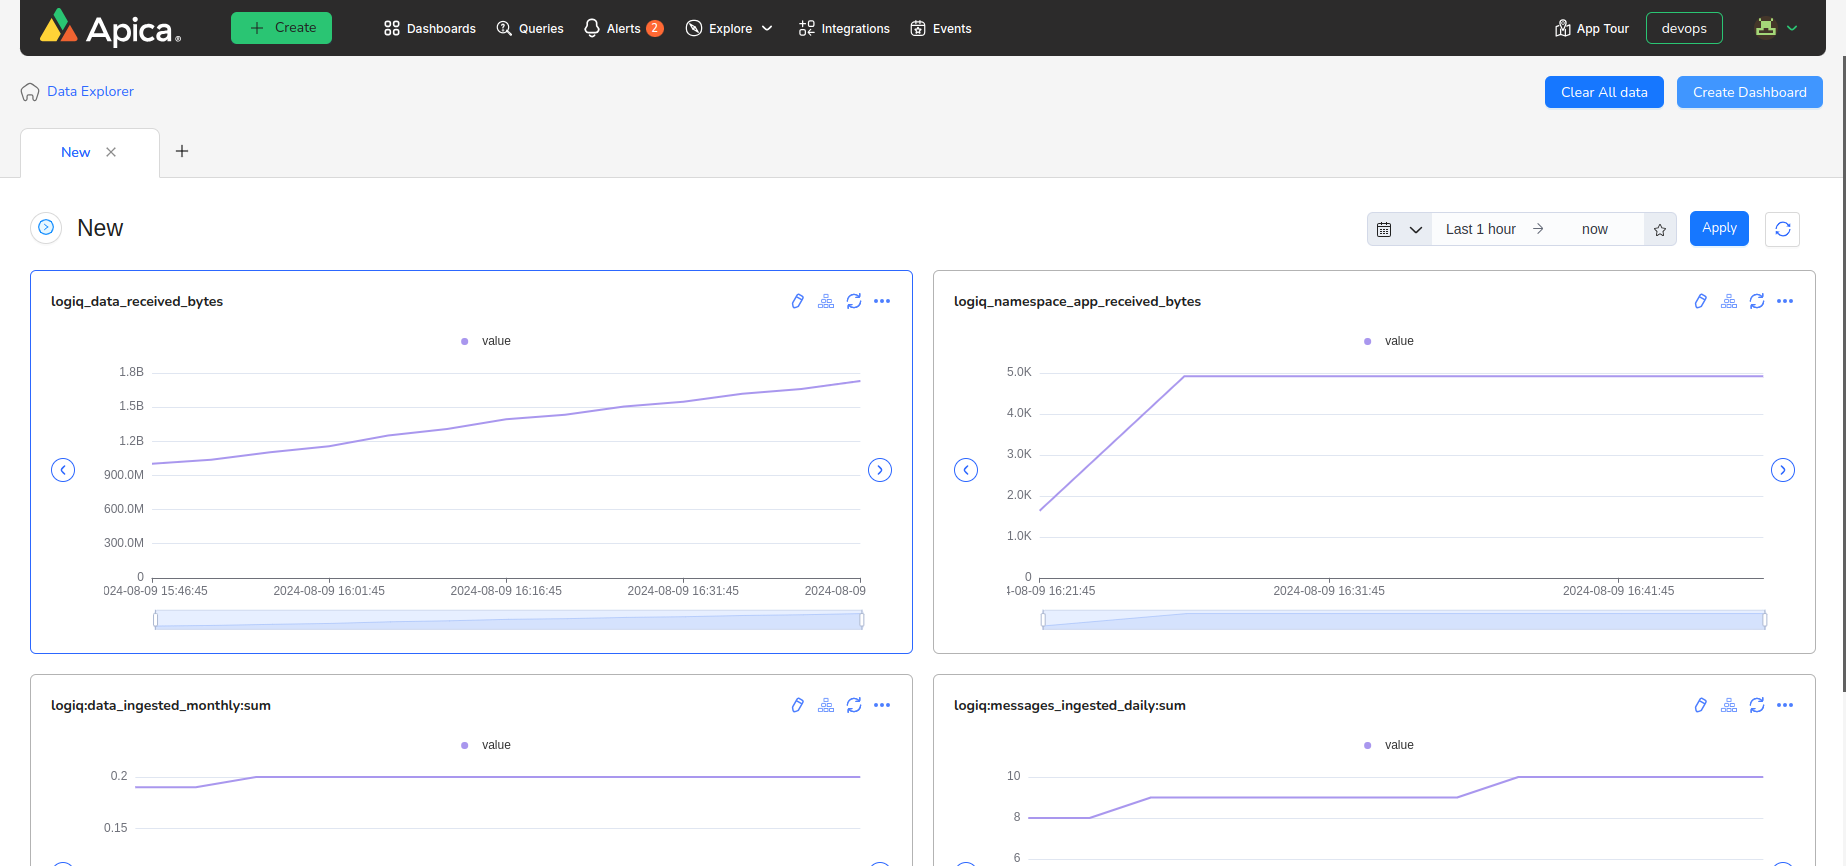Click the favorite star next to time range
The height and width of the screenshot is (866, 1846).
pos(1659,230)
